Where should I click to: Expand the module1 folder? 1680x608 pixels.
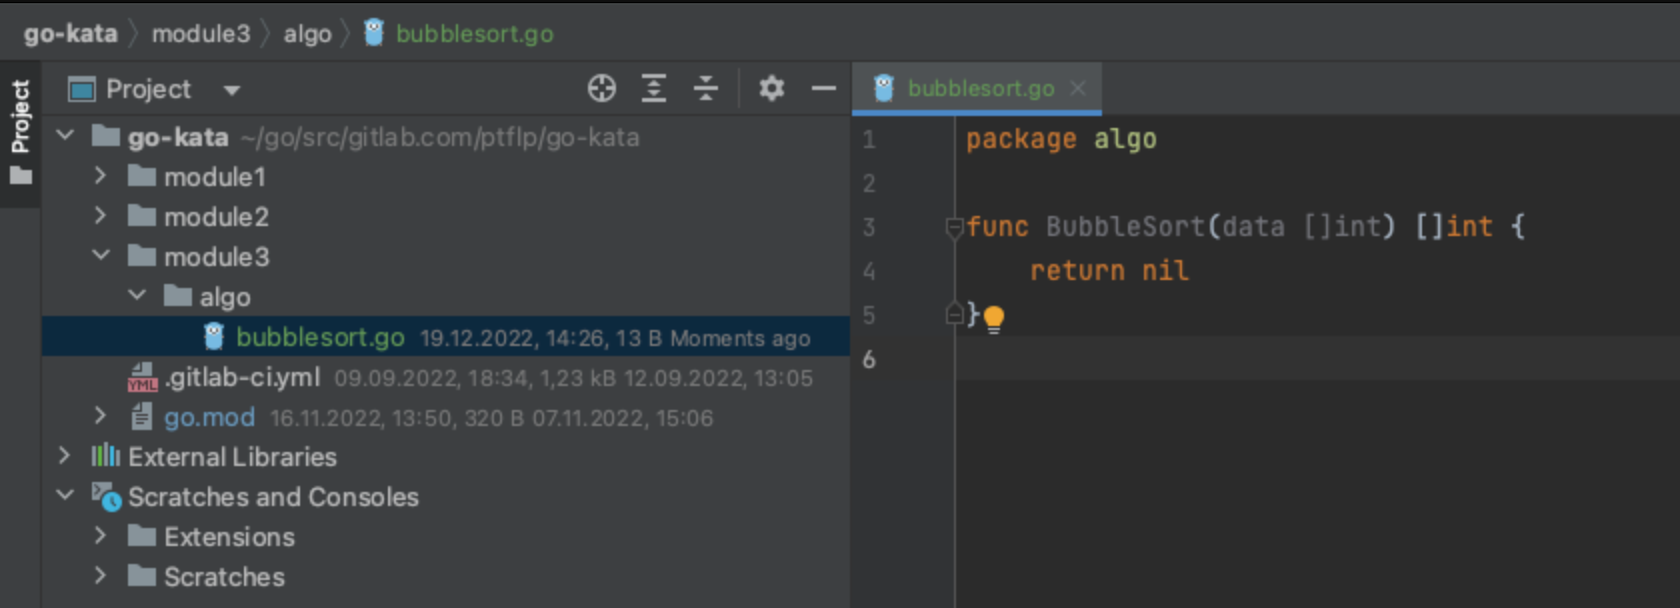click(x=100, y=177)
